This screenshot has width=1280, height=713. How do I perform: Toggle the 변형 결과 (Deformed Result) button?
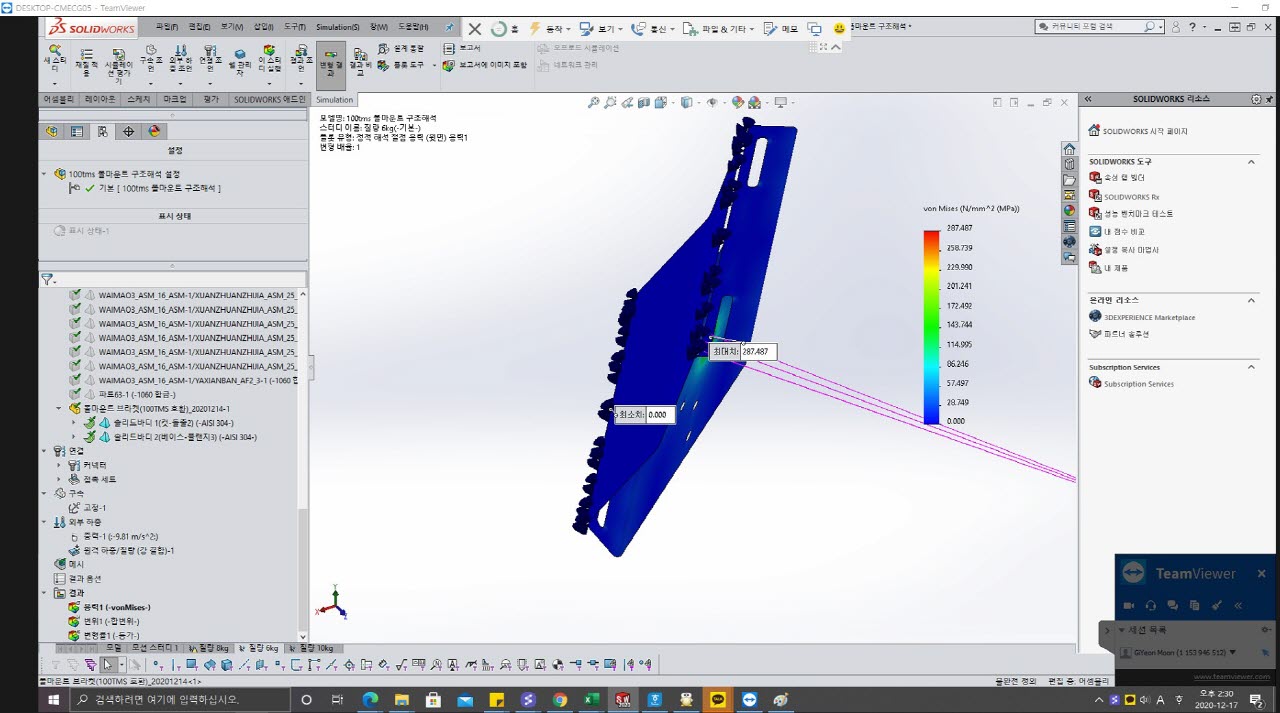pyautogui.click(x=331, y=64)
